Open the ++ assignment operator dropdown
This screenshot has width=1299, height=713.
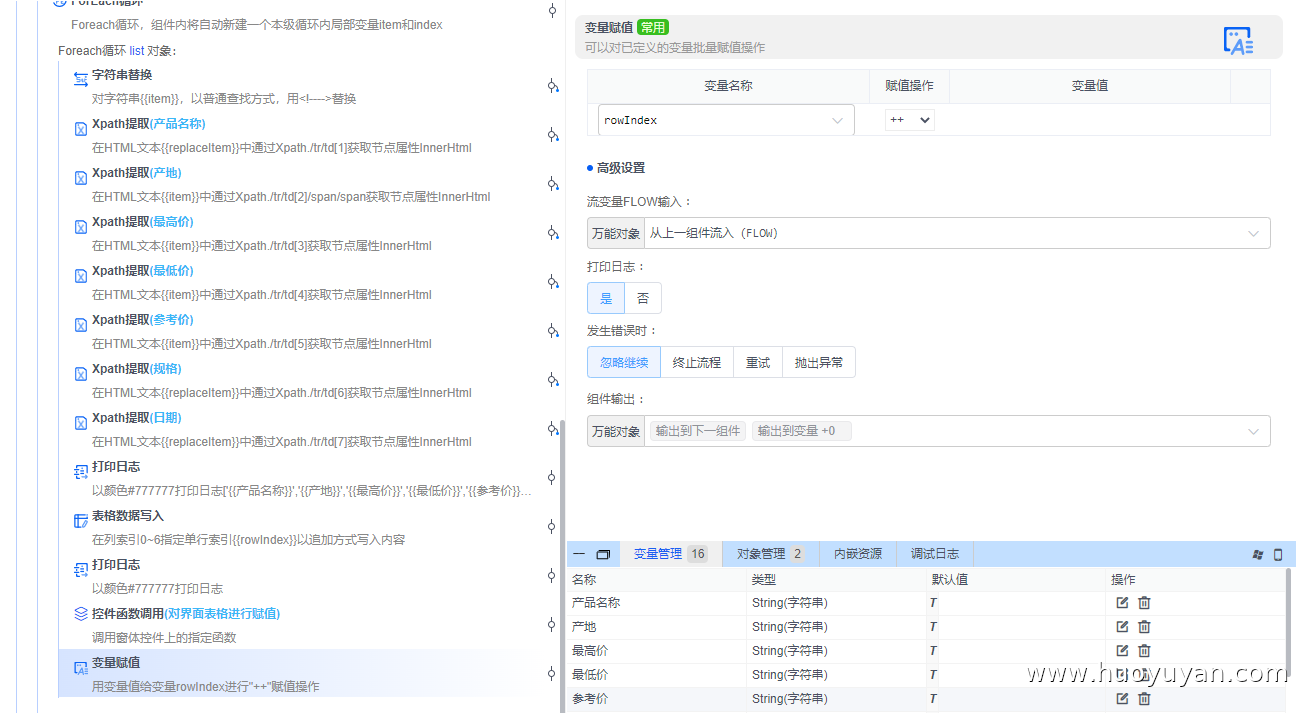[x=910, y=120]
